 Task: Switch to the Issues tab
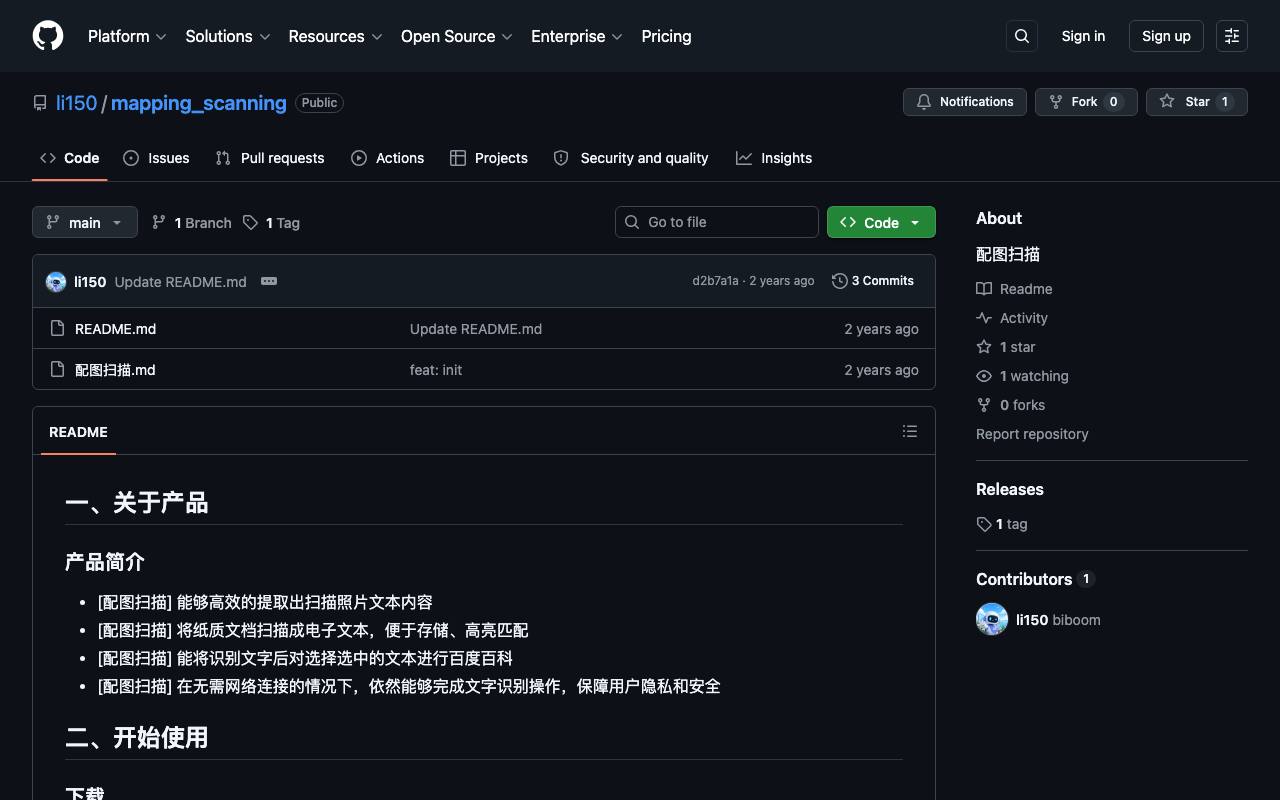pos(156,158)
